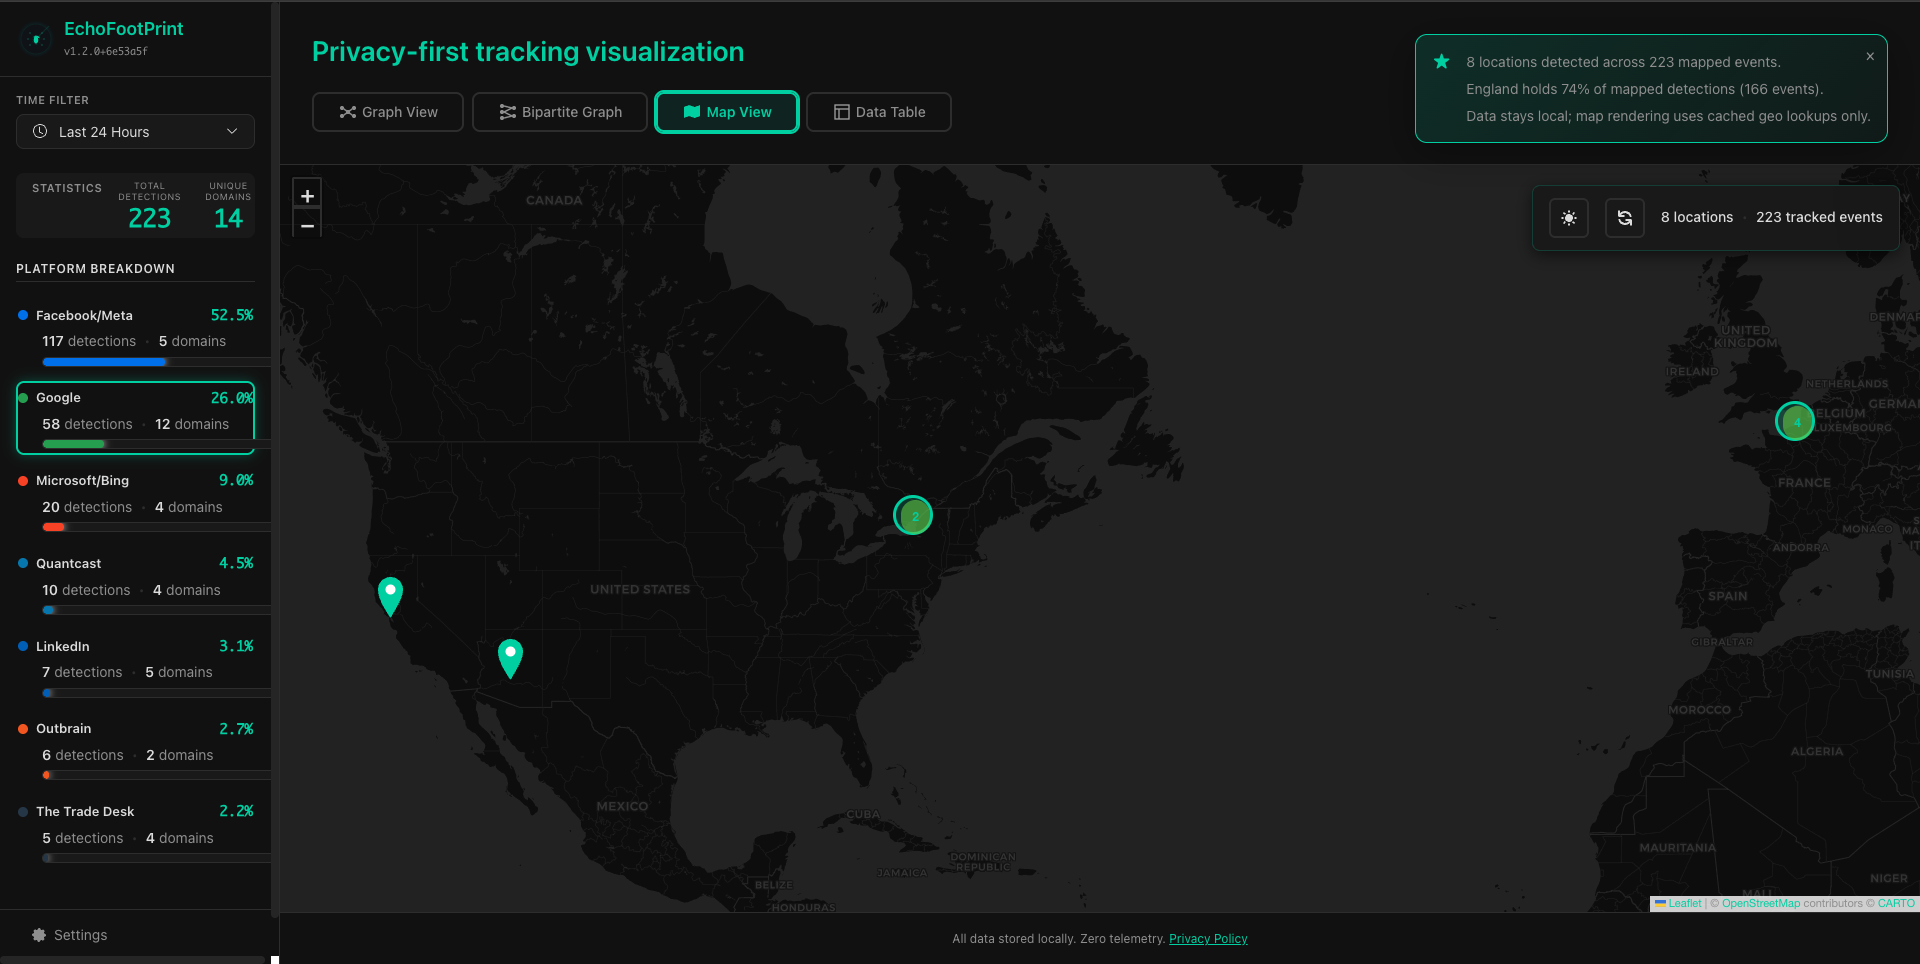Screen dimensions: 1920x964
Task: Click the clock icon in the time filter
Action: pyautogui.click(x=40, y=131)
